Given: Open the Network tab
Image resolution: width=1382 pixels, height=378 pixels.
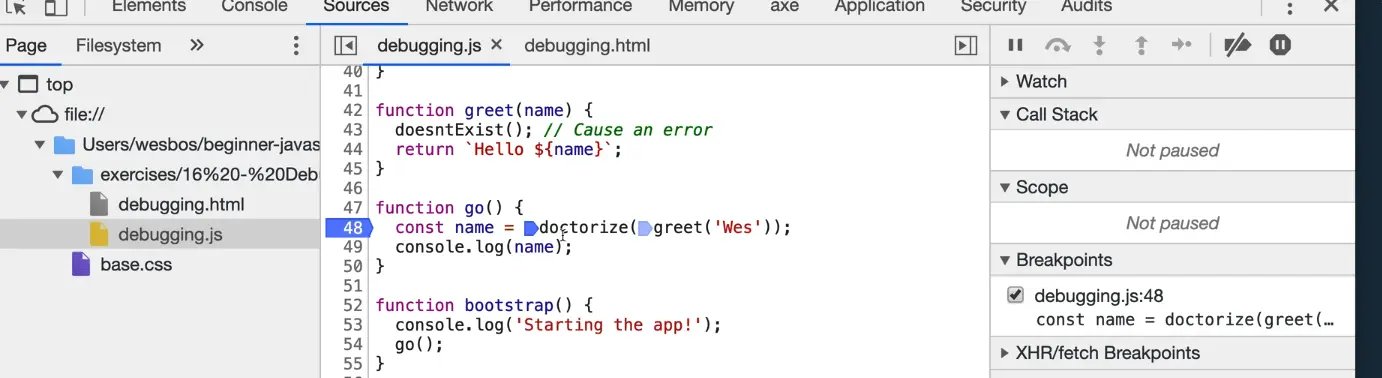Looking at the screenshot, I should click(x=459, y=6).
